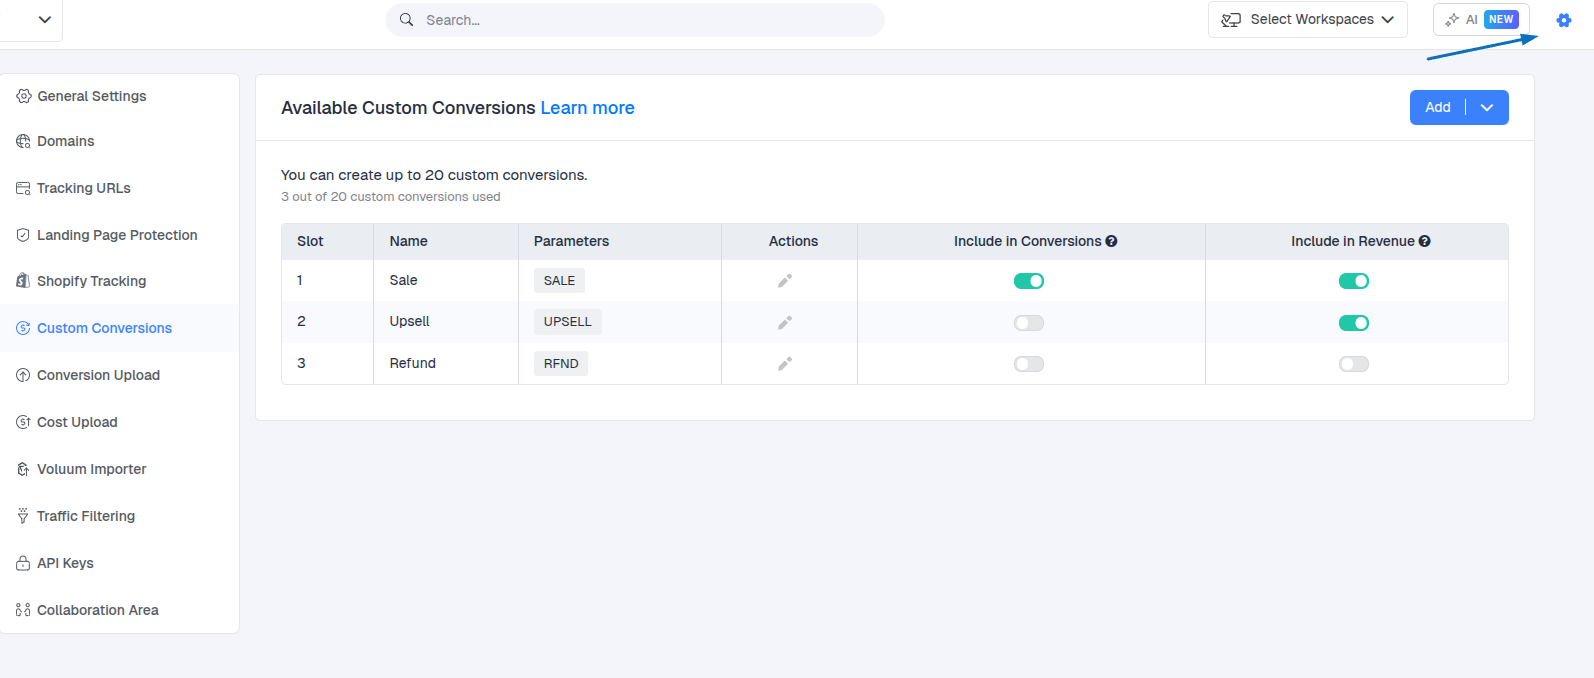The width and height of the screenshot is (1594, 678).
Task: Click the search magnifier icon
Action: click(x=407, y=20)
